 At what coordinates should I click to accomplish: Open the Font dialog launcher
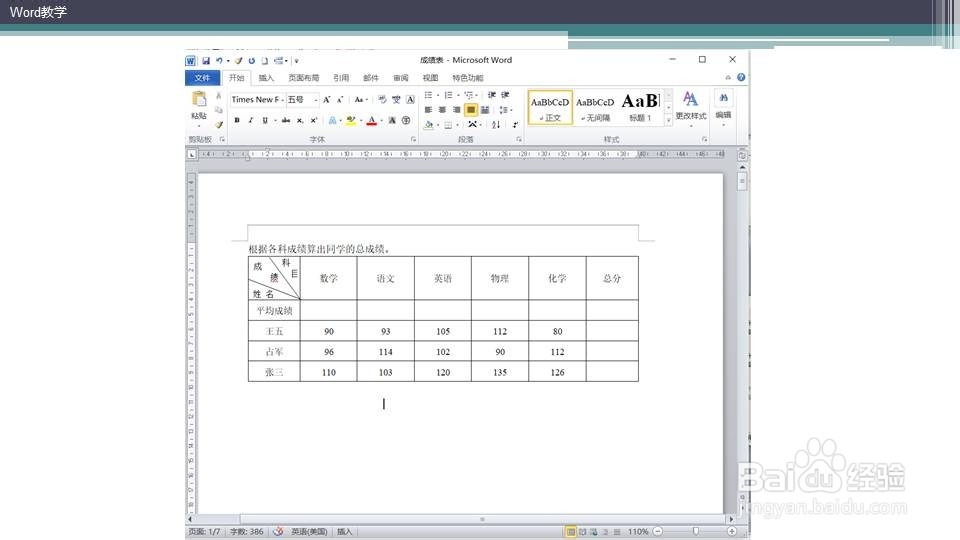pos(413,140)
